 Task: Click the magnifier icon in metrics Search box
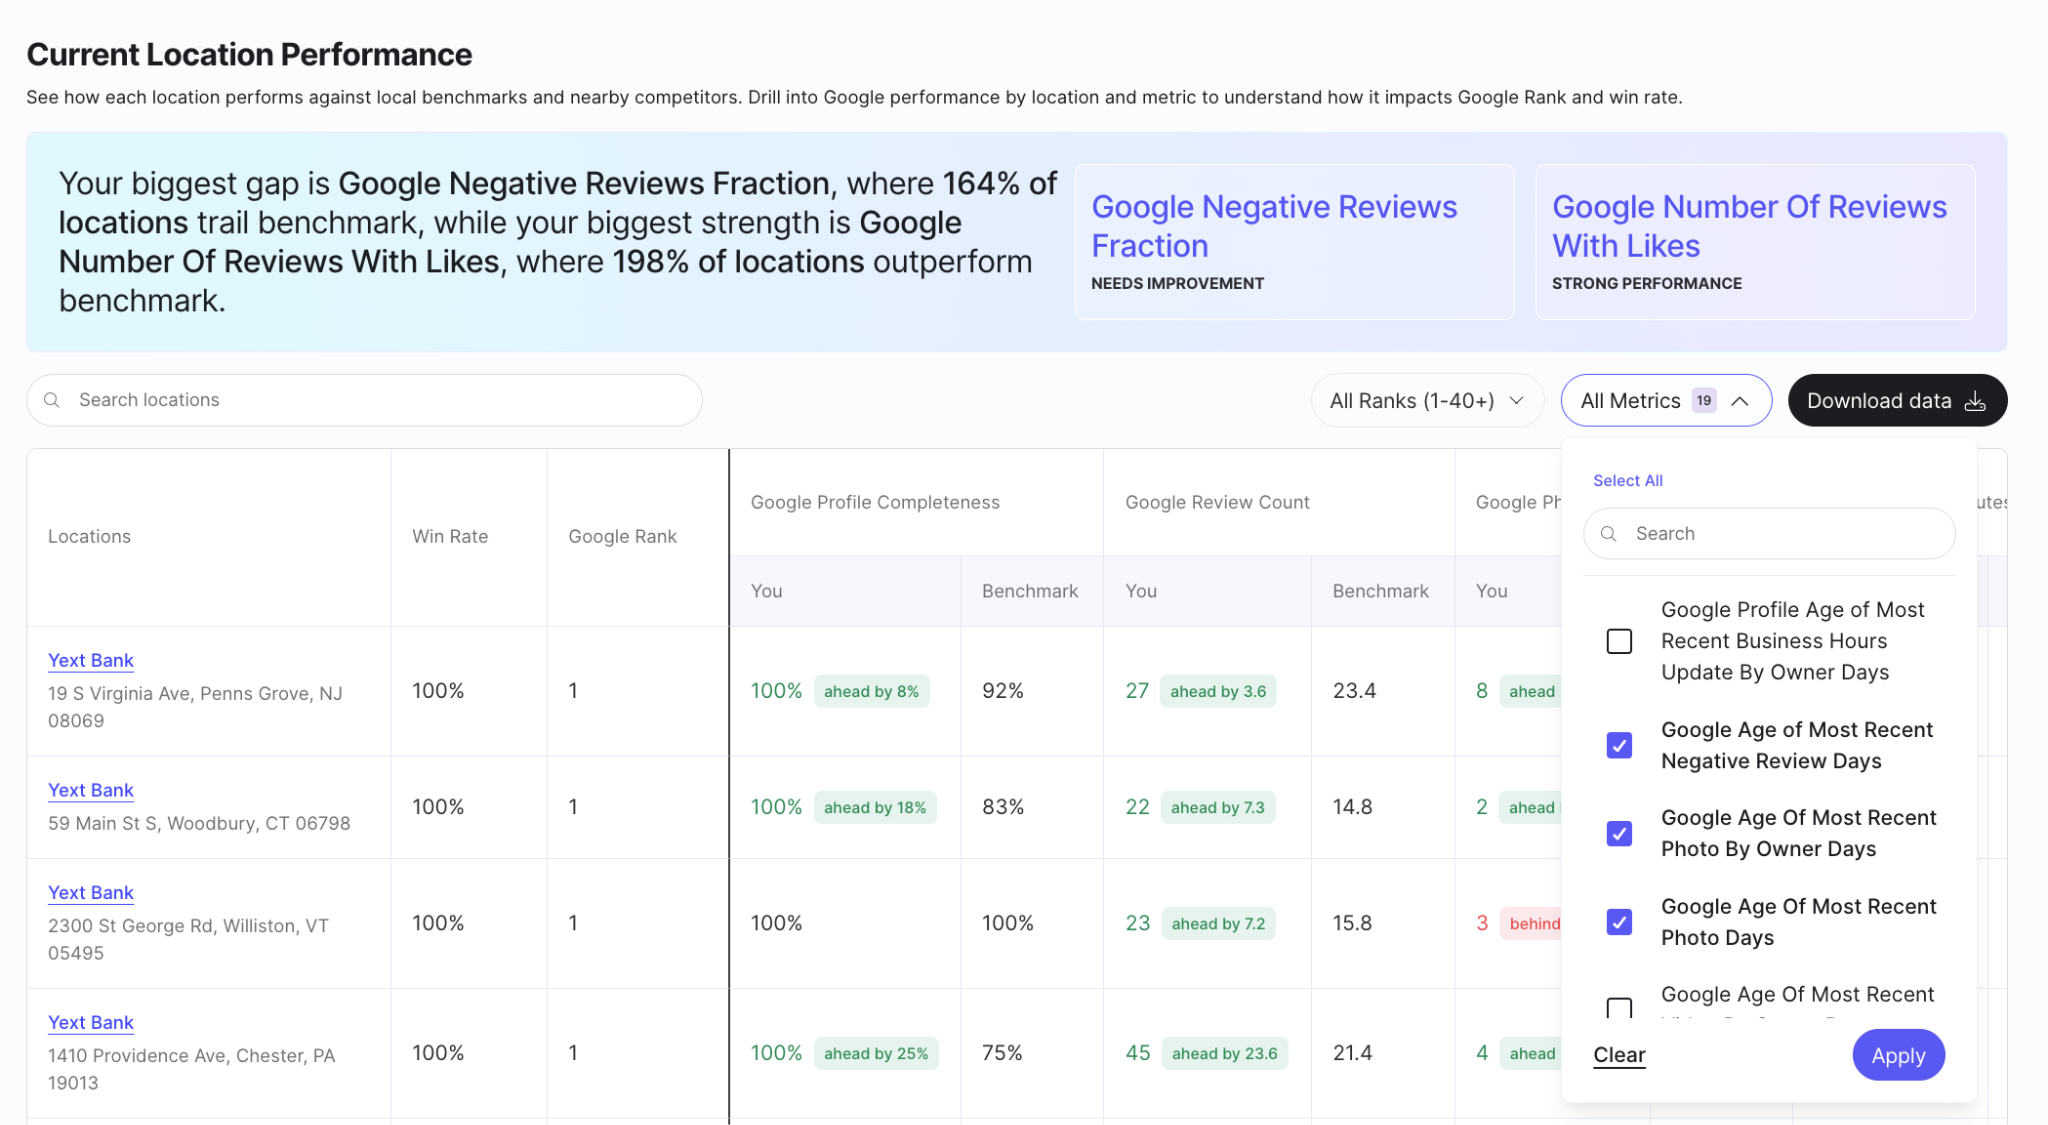(1609, 534)
